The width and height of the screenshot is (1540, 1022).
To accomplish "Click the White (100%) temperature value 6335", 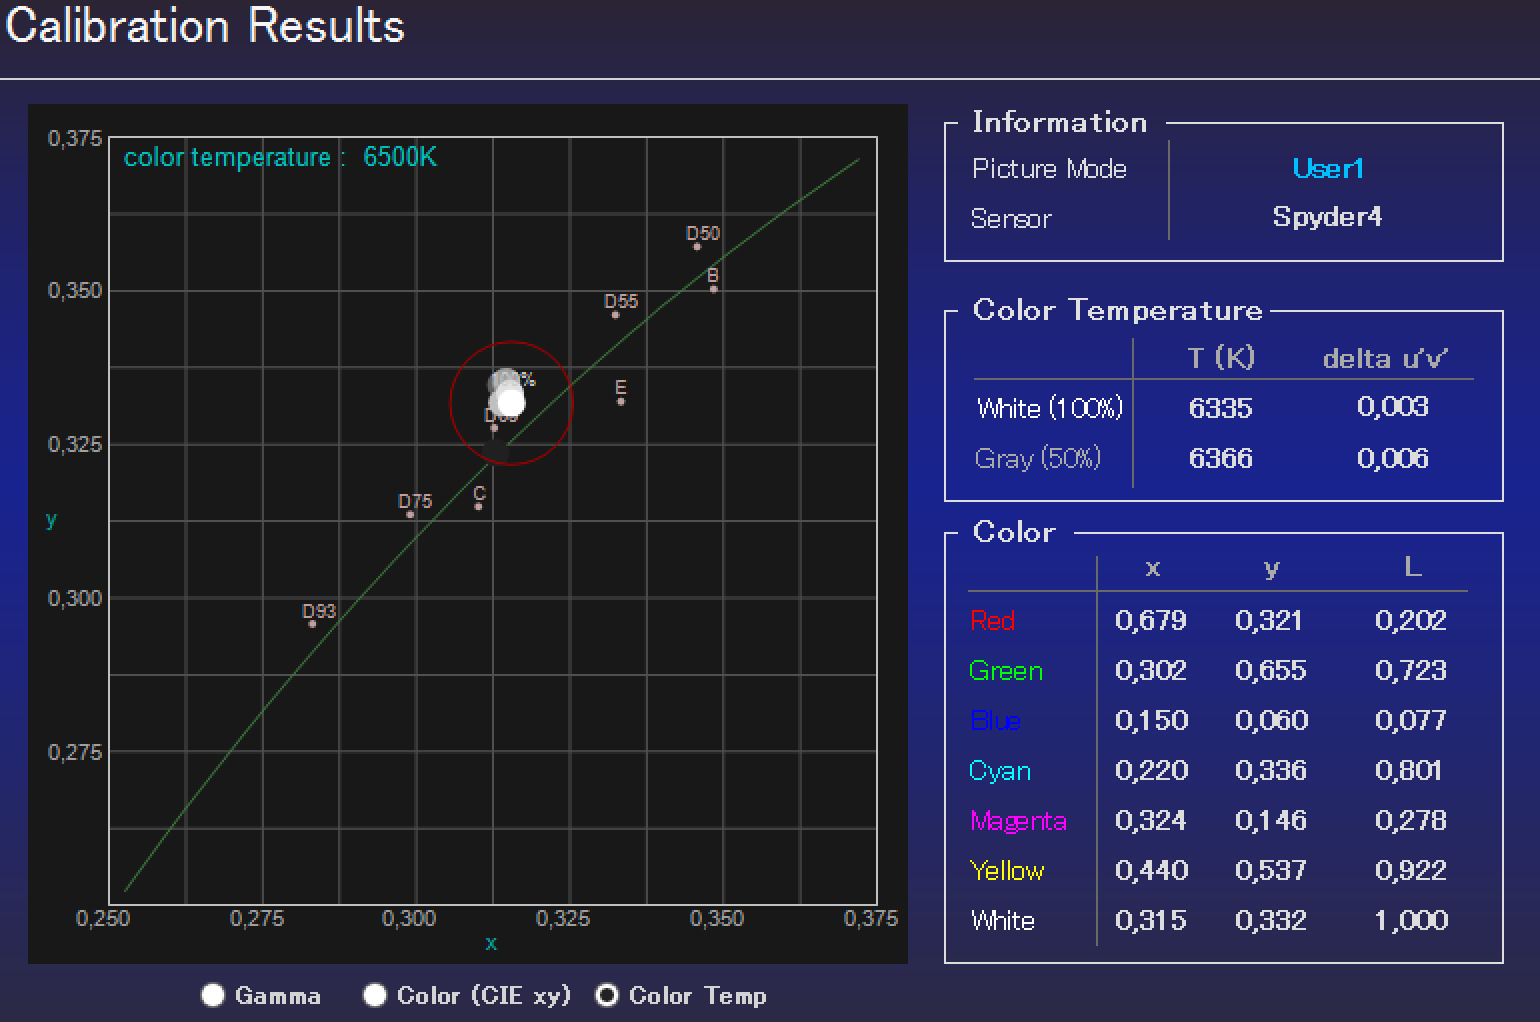I will [x=1221, y=408].
